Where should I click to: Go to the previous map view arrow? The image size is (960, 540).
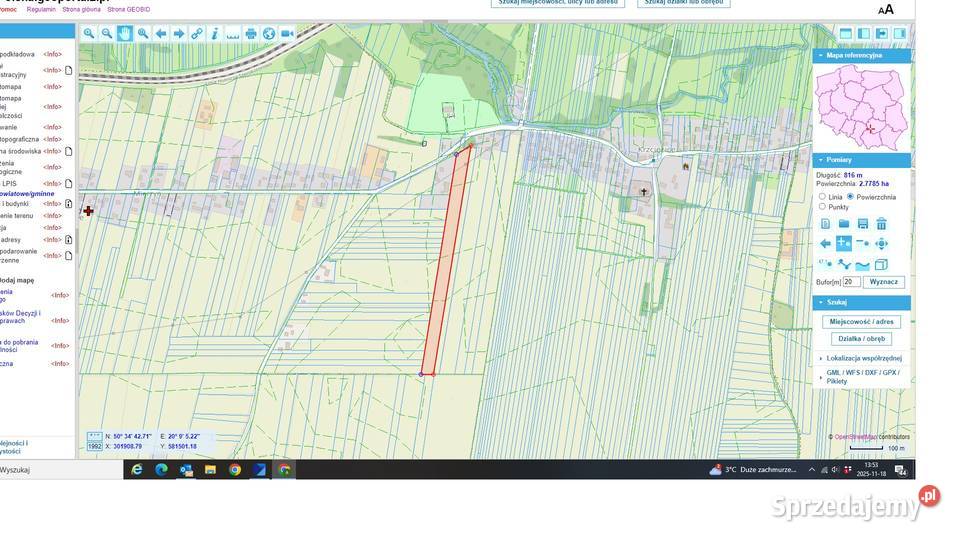pos(161,33)
